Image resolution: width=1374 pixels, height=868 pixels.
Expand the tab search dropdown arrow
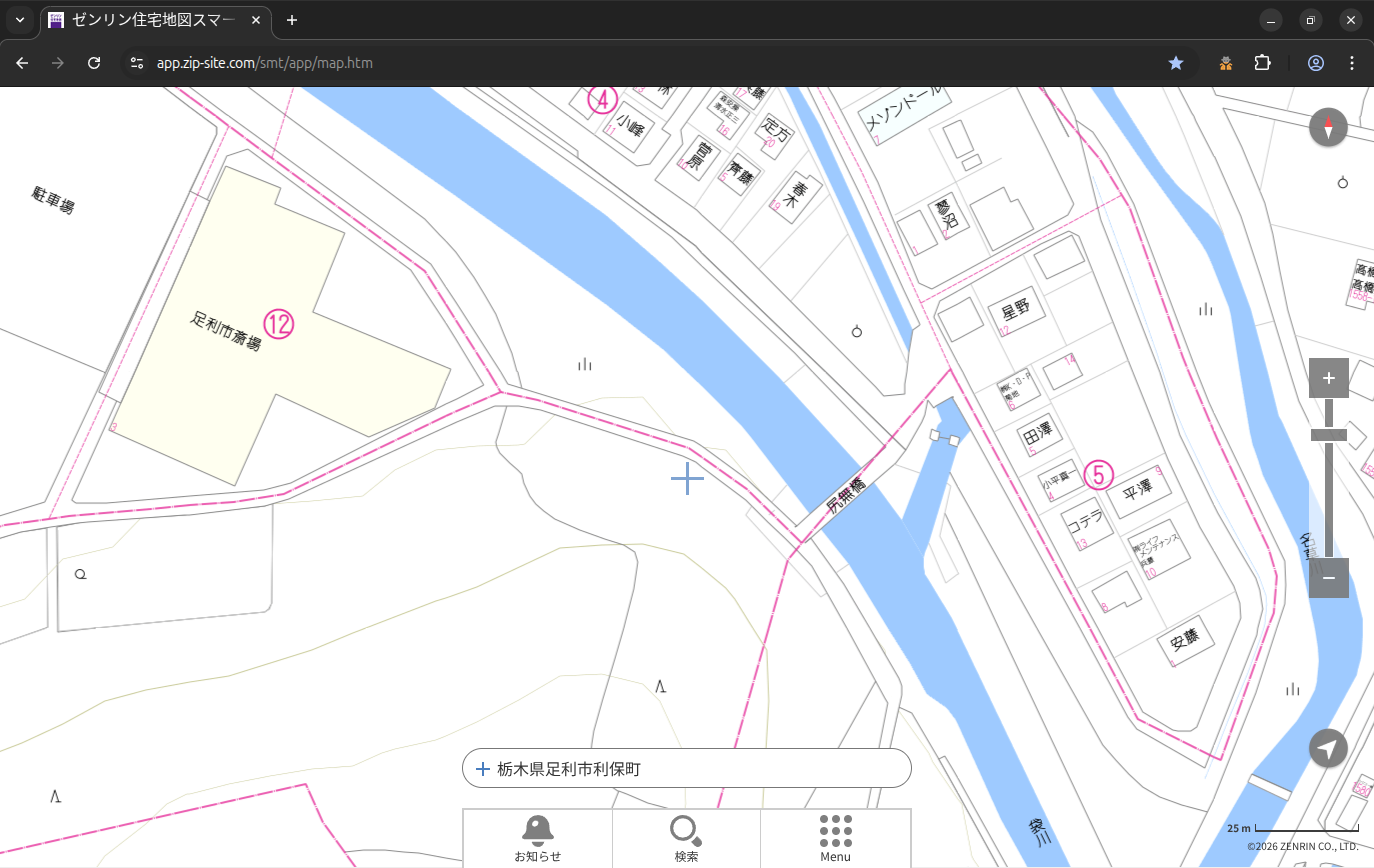point(20,20)
